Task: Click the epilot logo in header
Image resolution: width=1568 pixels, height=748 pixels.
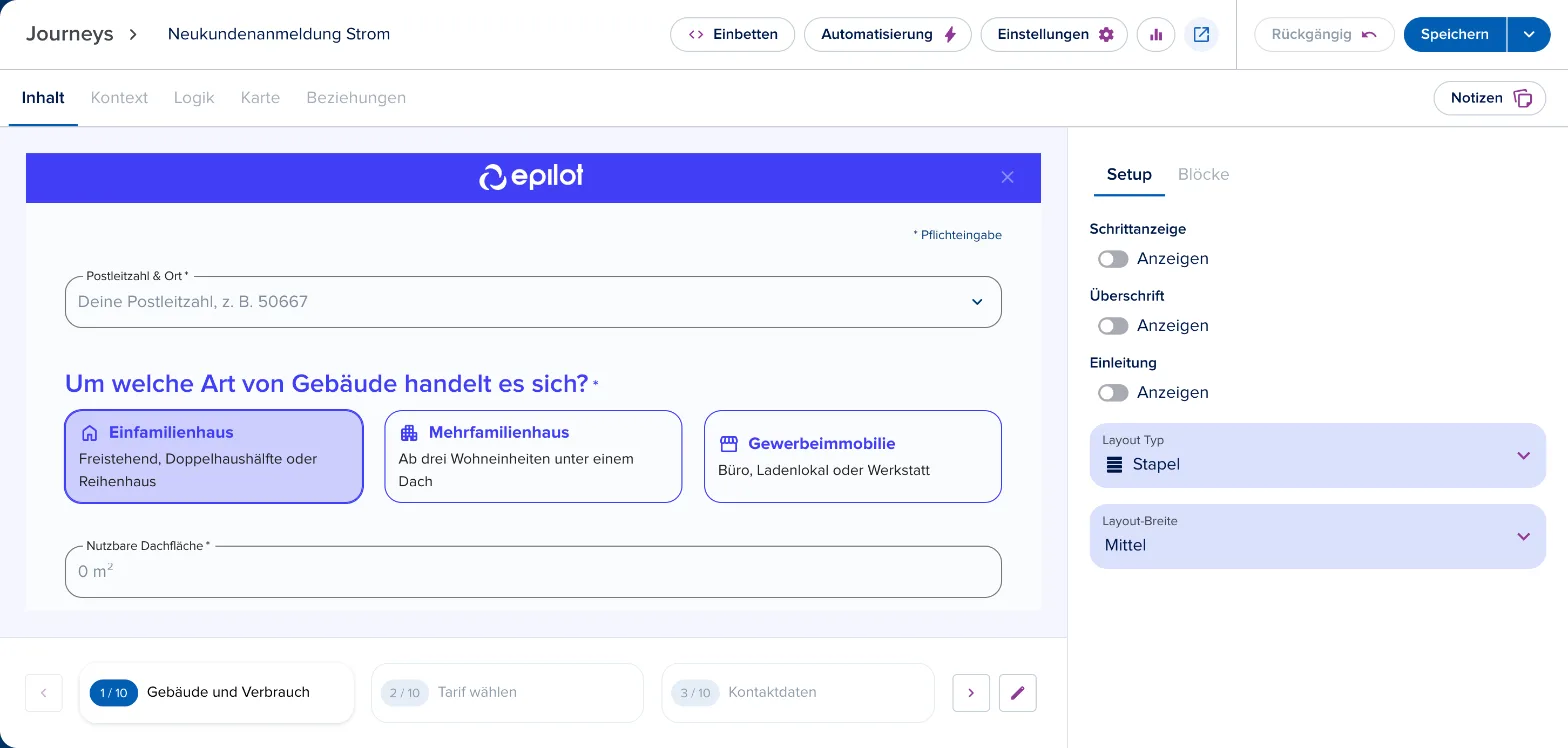Action: click(x=532, y=177)
